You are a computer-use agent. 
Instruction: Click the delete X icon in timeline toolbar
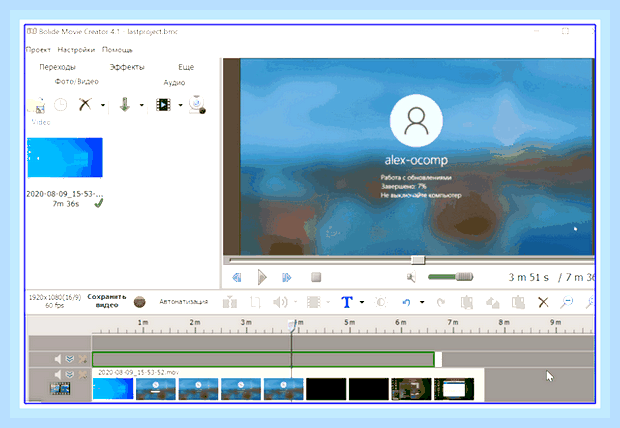coord(543,302)
